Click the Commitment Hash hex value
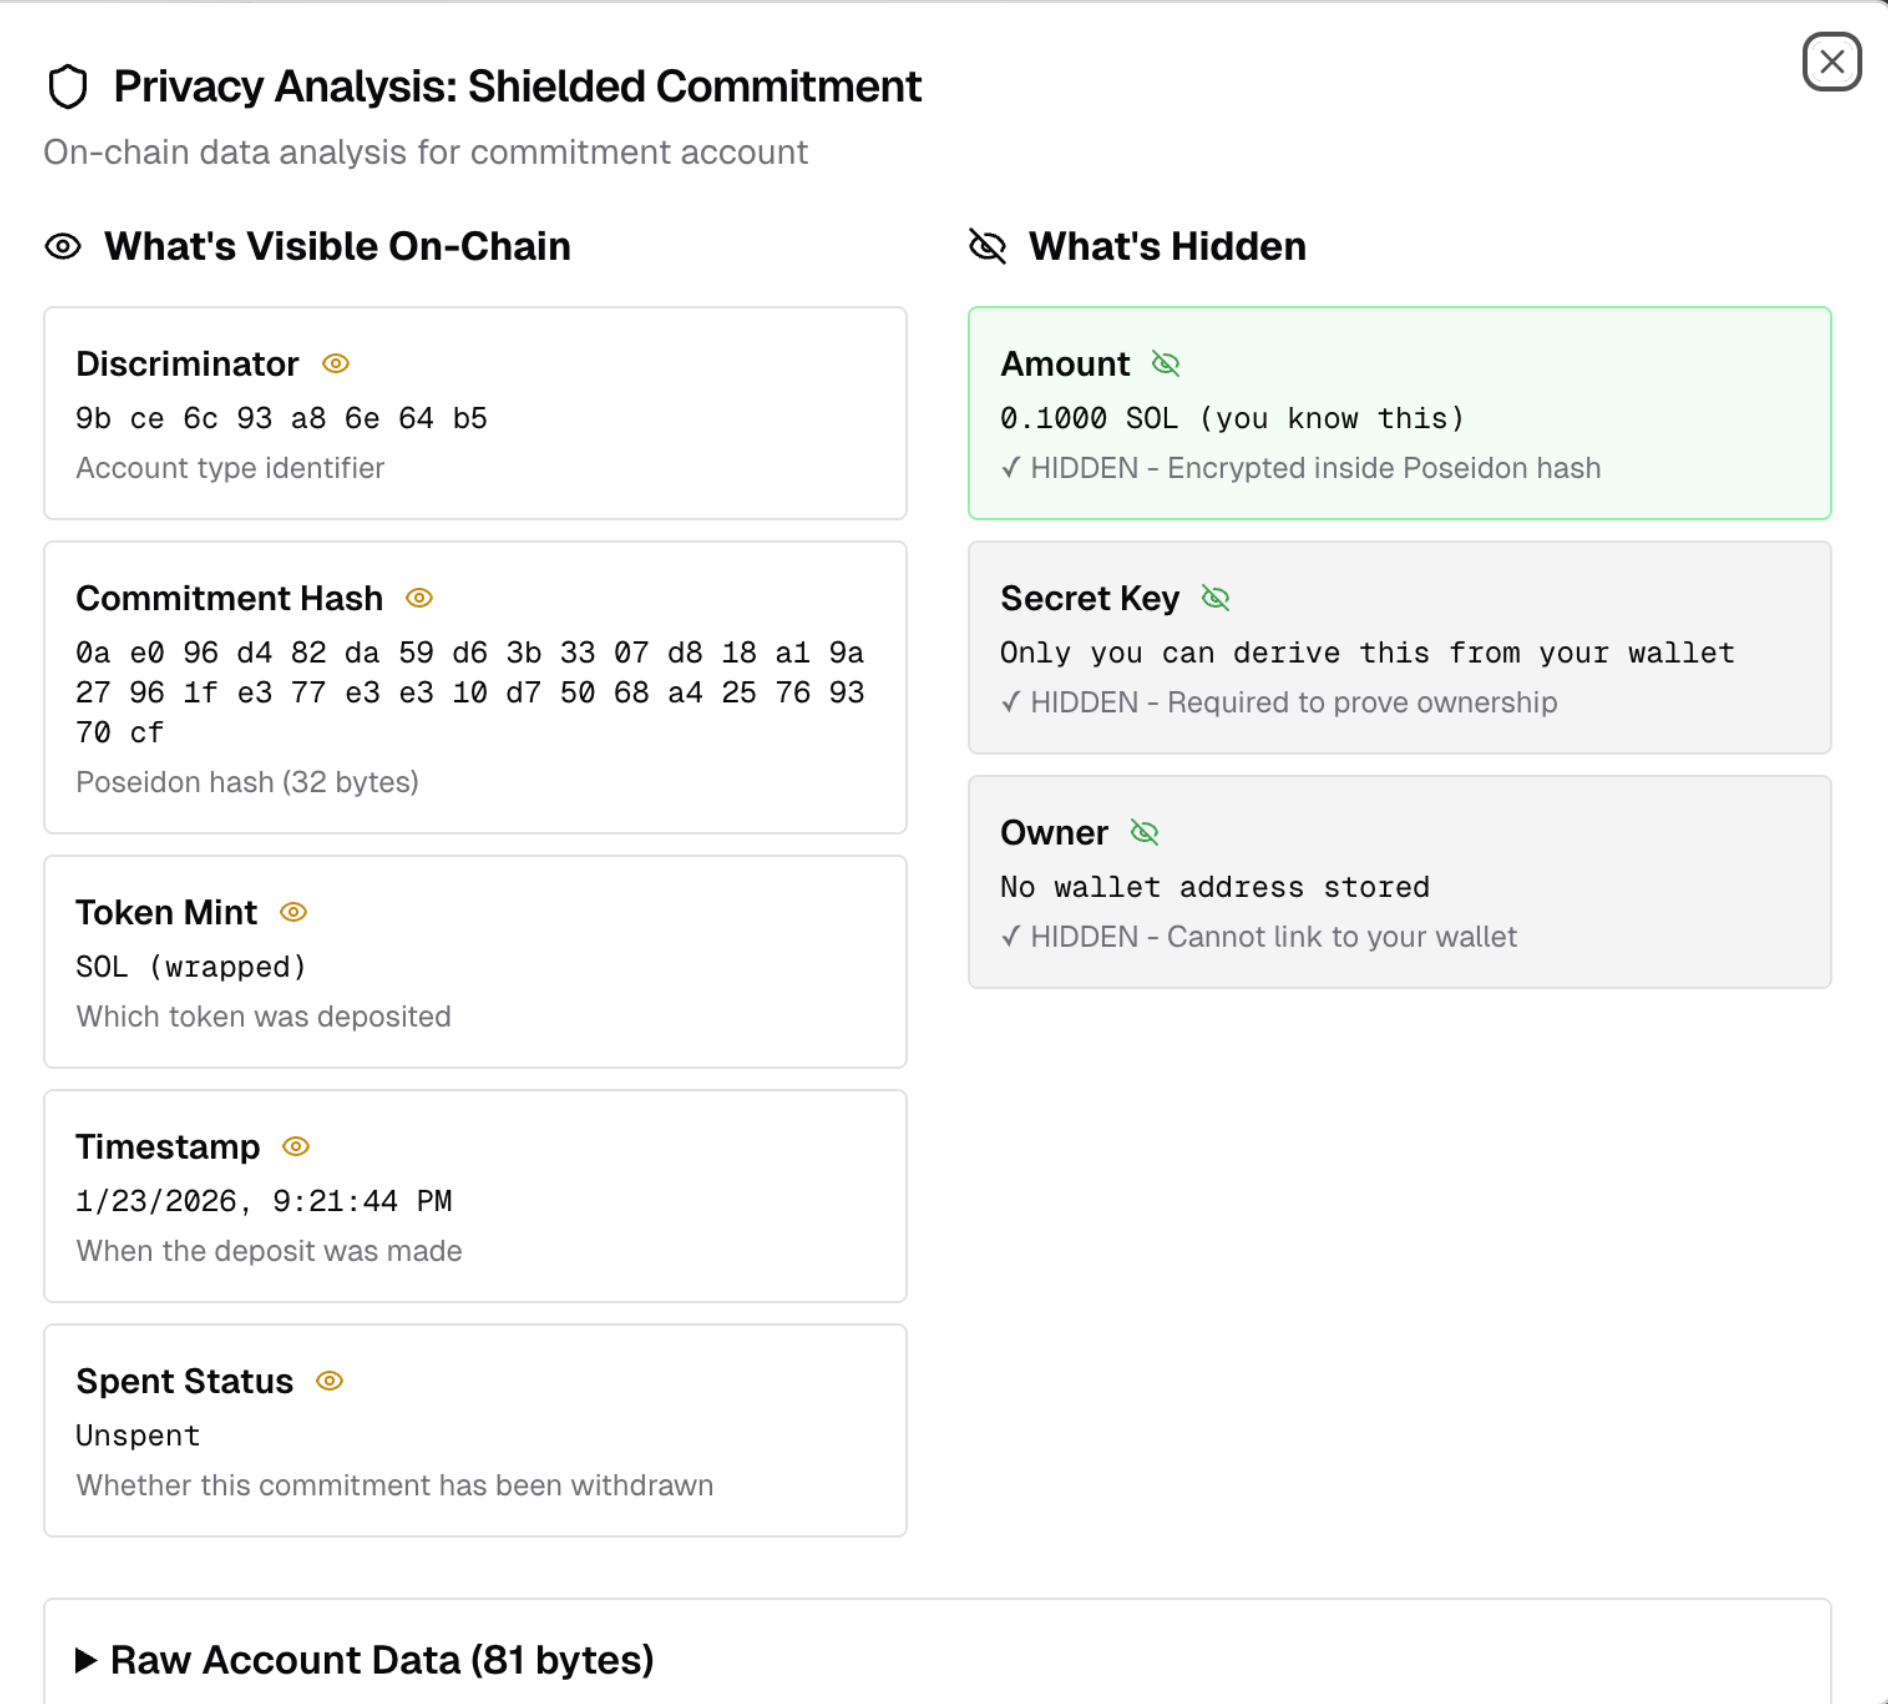 [x=470, y=692]
